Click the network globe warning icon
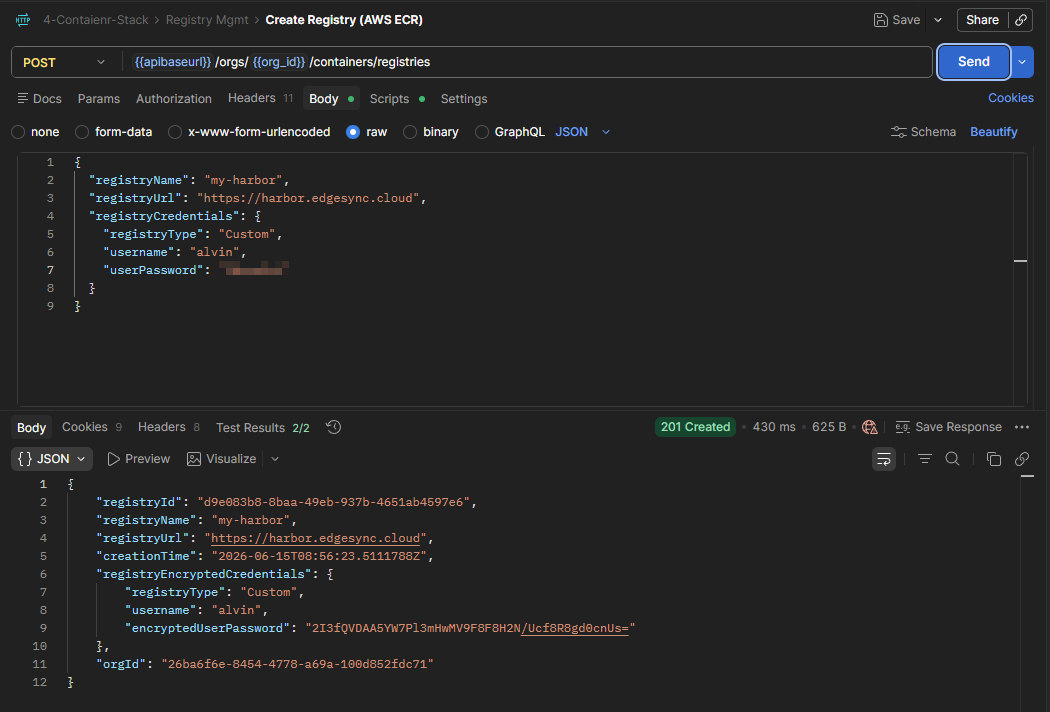 [x=869, y=427]
